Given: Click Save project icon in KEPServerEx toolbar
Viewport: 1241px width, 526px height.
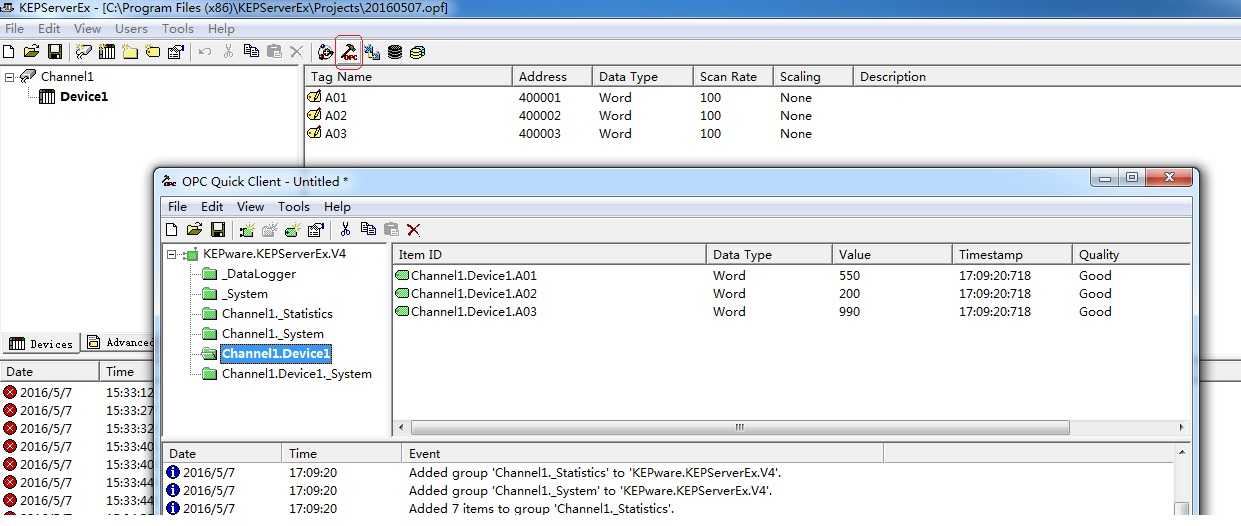Looking at the screenshot, I should tap(55, 52).
